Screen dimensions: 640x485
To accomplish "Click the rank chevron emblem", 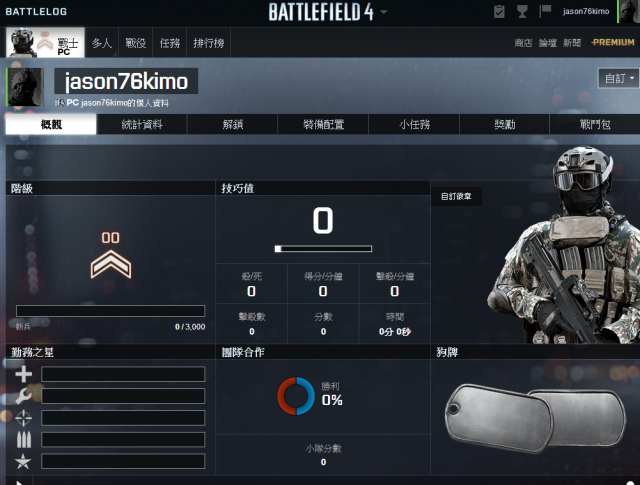I will [111, 264].
